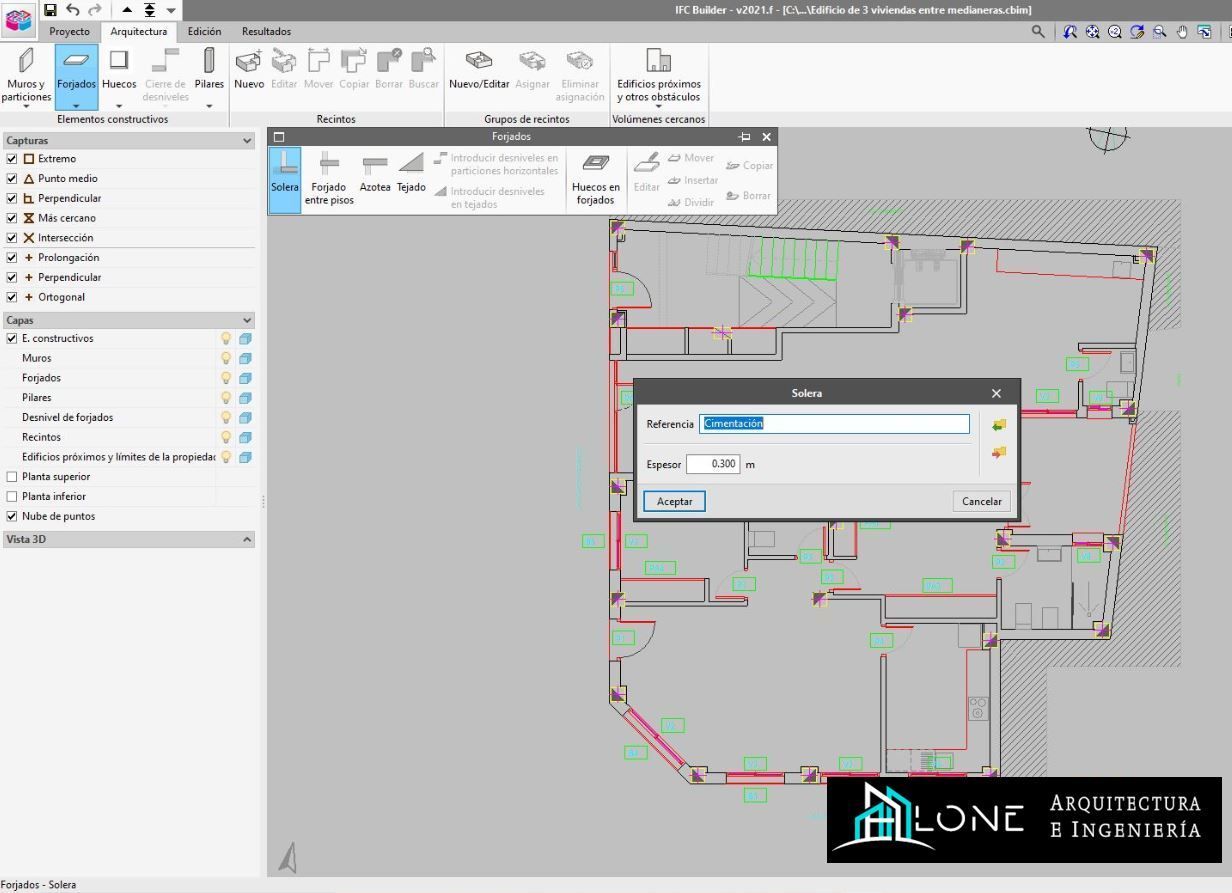Image resolution: width=1232 pixels, height=893 pixels.
Task: Click Nuevo/Editar in Grupos de recintos
Action: pos(479,69)
